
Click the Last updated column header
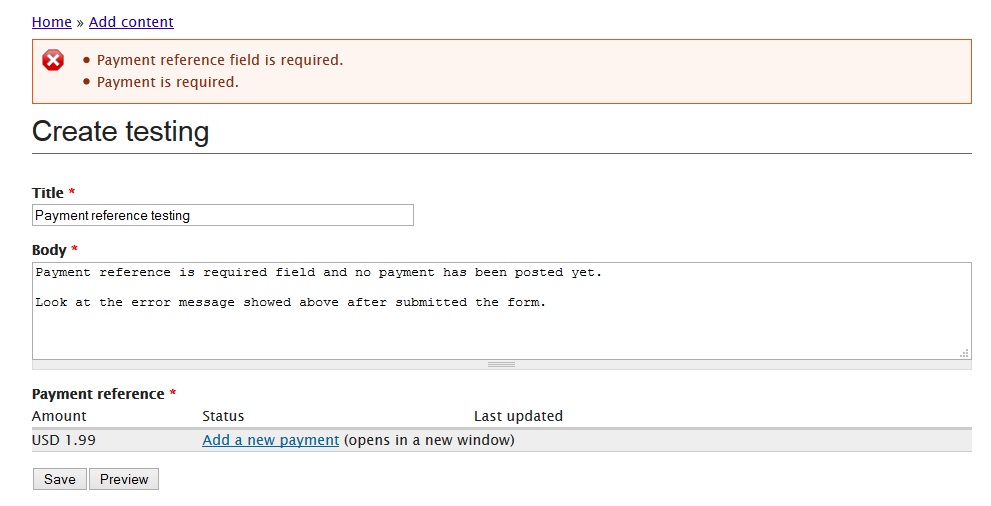coord(518,416)
